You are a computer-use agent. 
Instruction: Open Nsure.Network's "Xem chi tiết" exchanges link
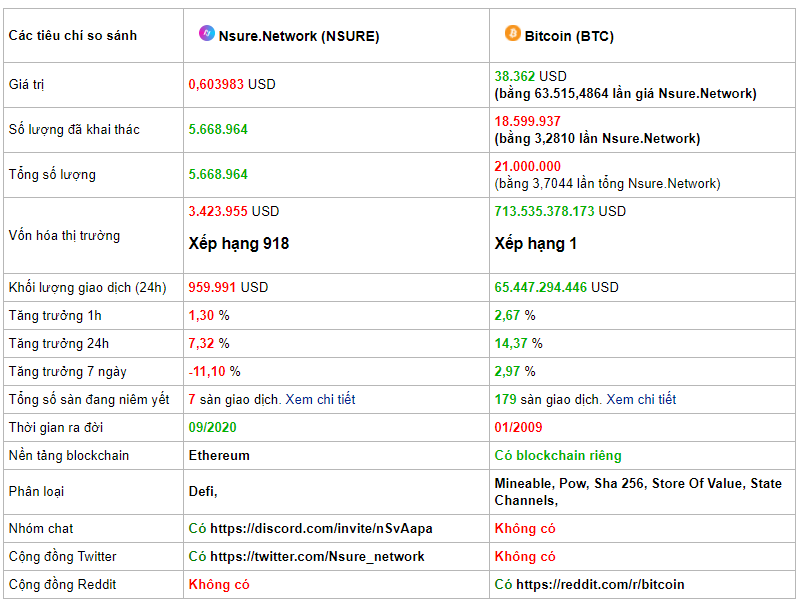coord(320,399)
